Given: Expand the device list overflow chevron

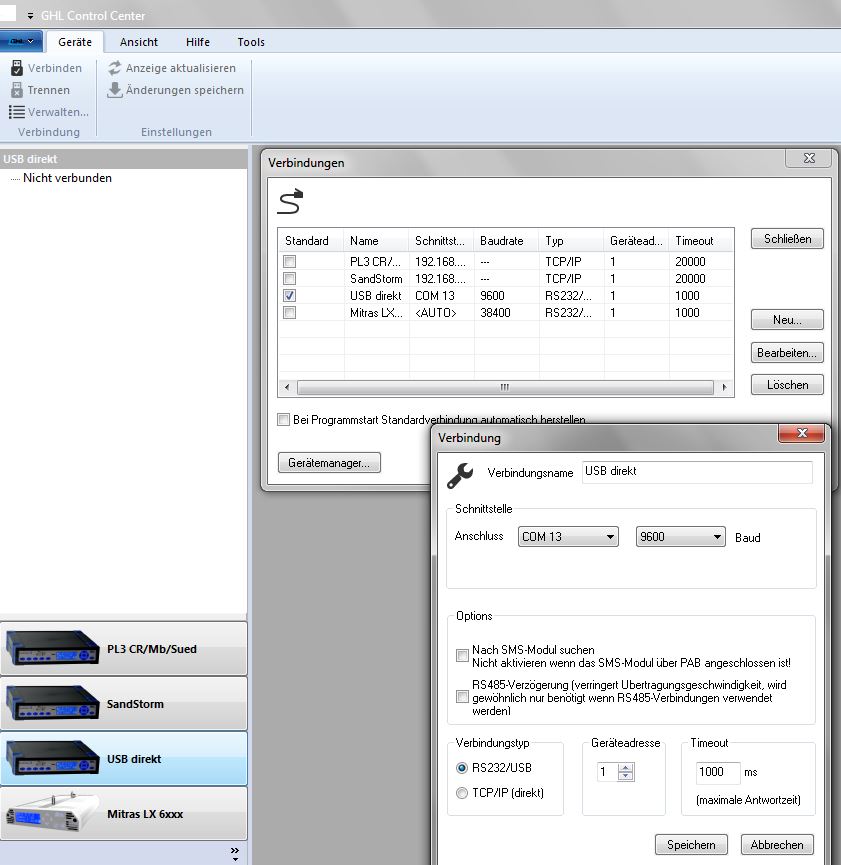Looking at the screenshot, I should (x=235, y=853).
